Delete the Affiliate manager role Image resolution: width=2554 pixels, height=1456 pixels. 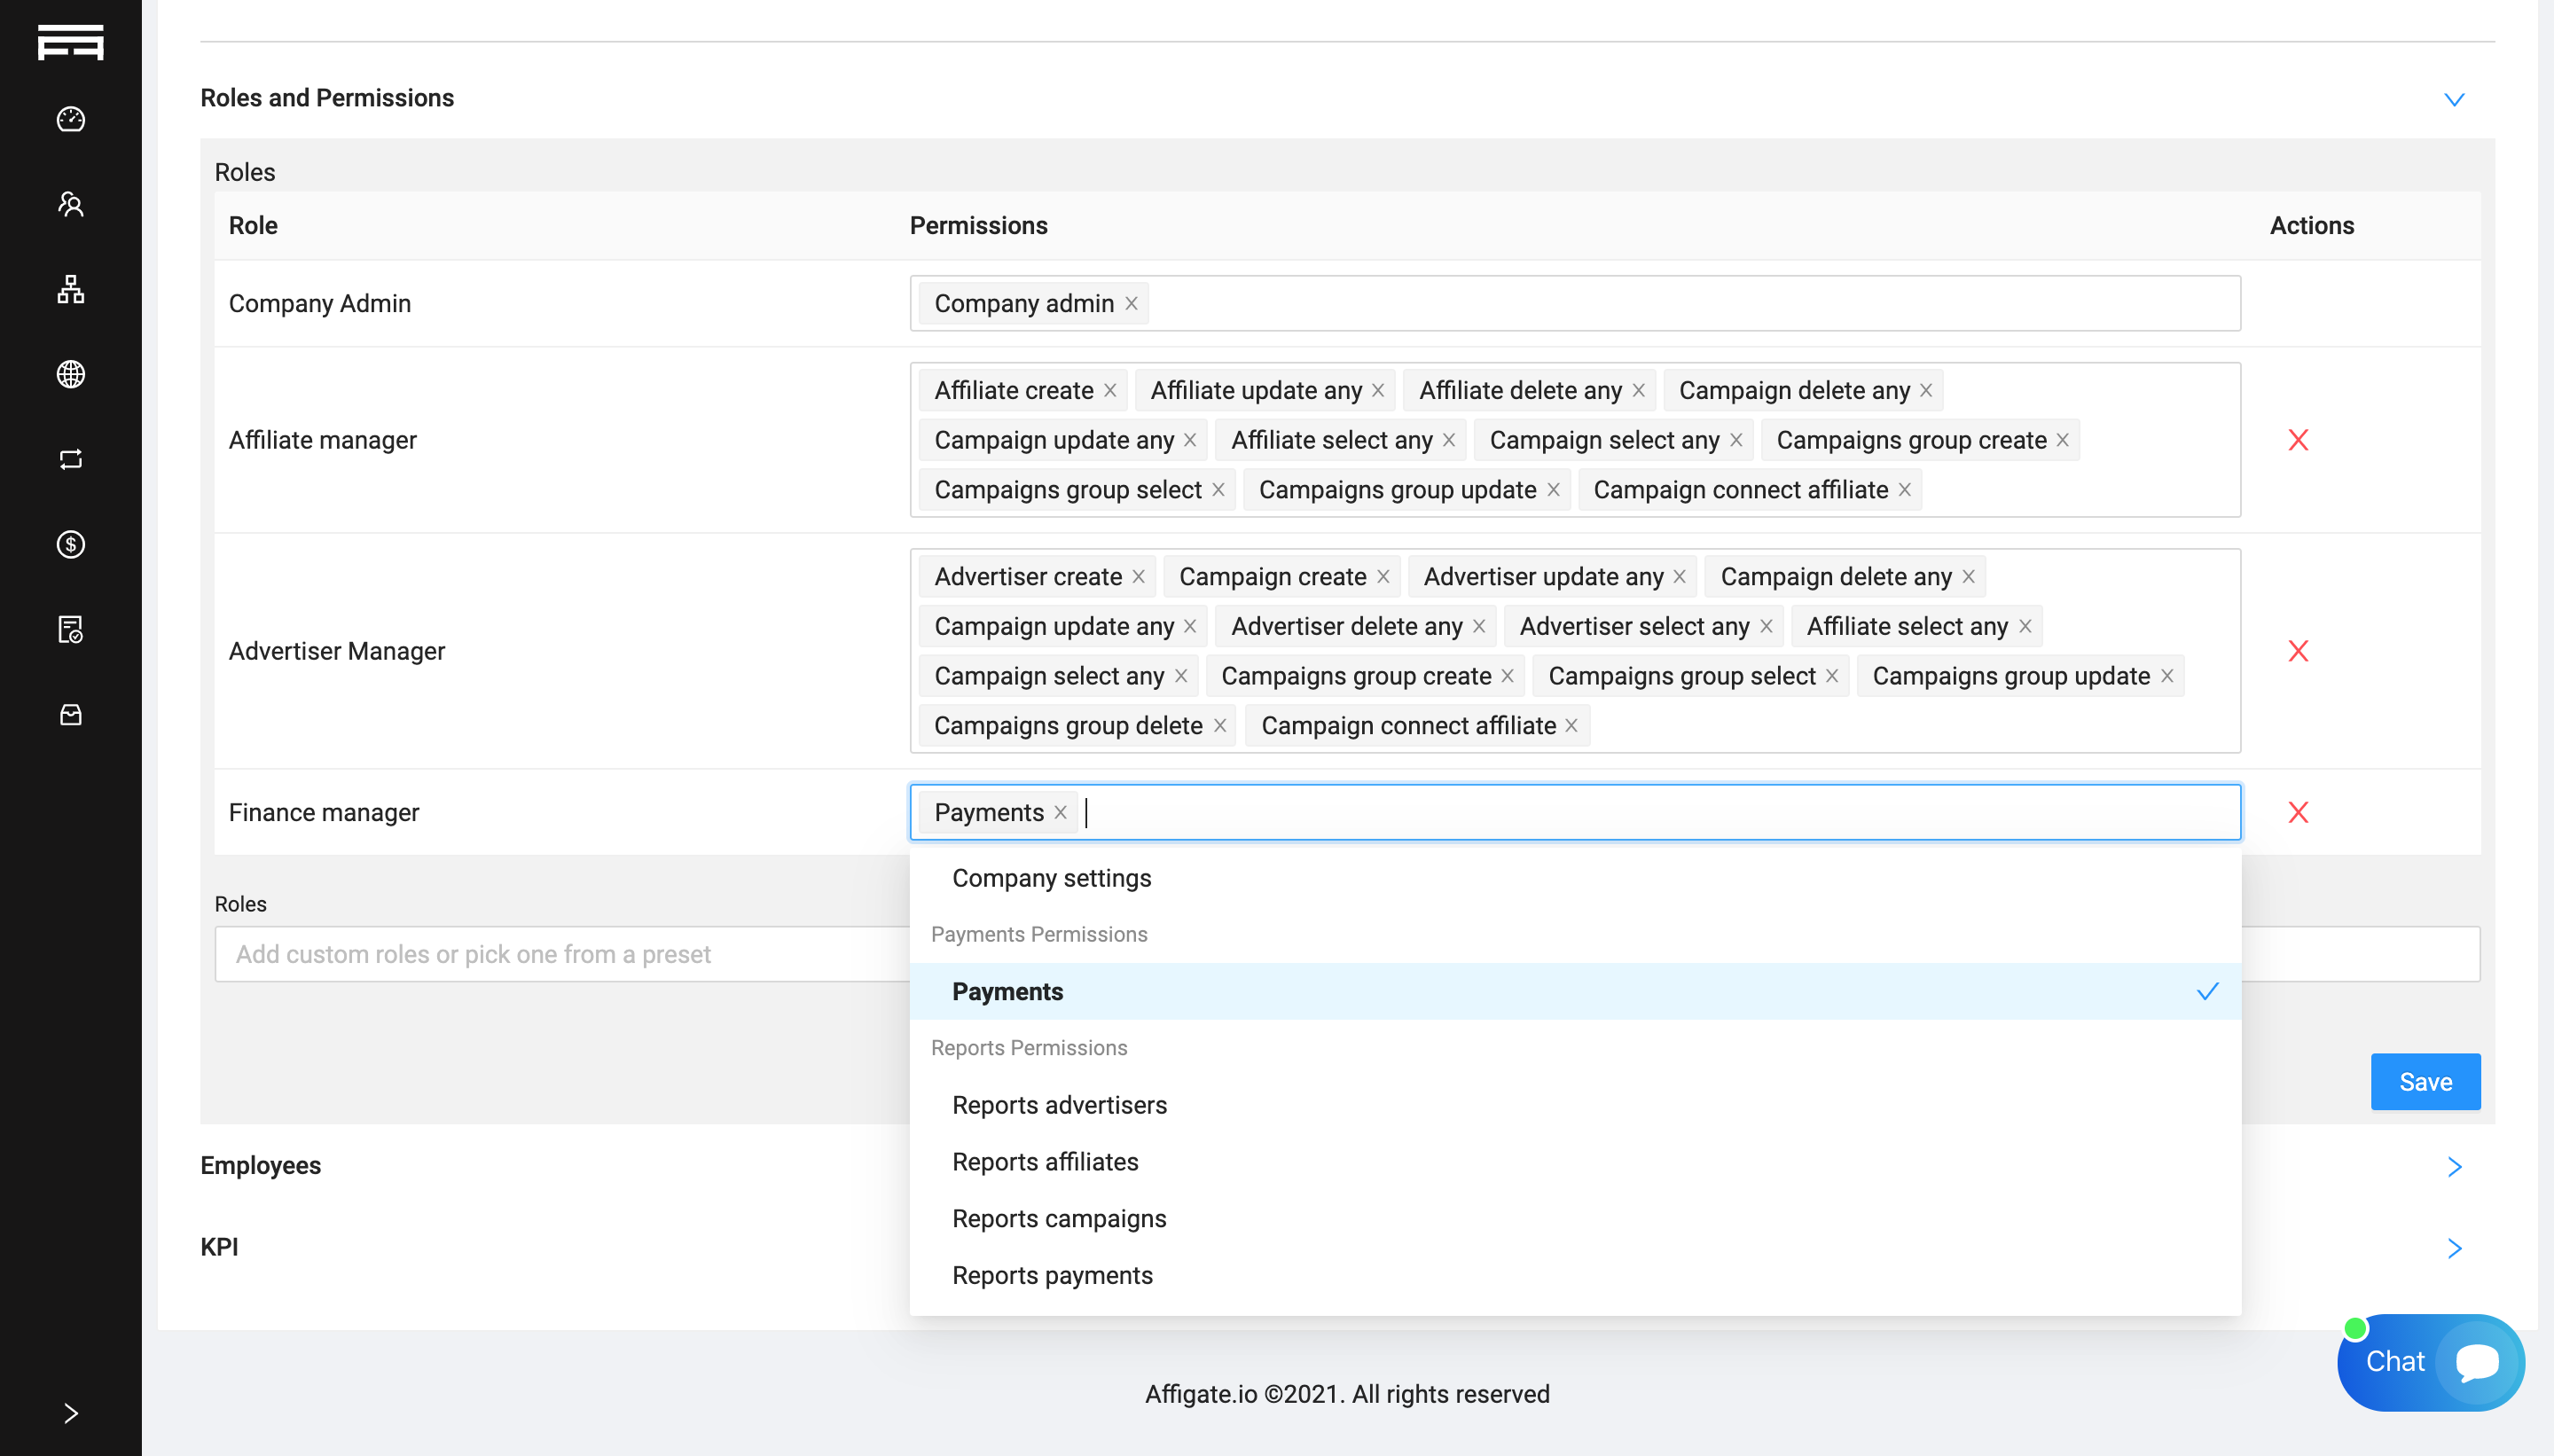2297,440
